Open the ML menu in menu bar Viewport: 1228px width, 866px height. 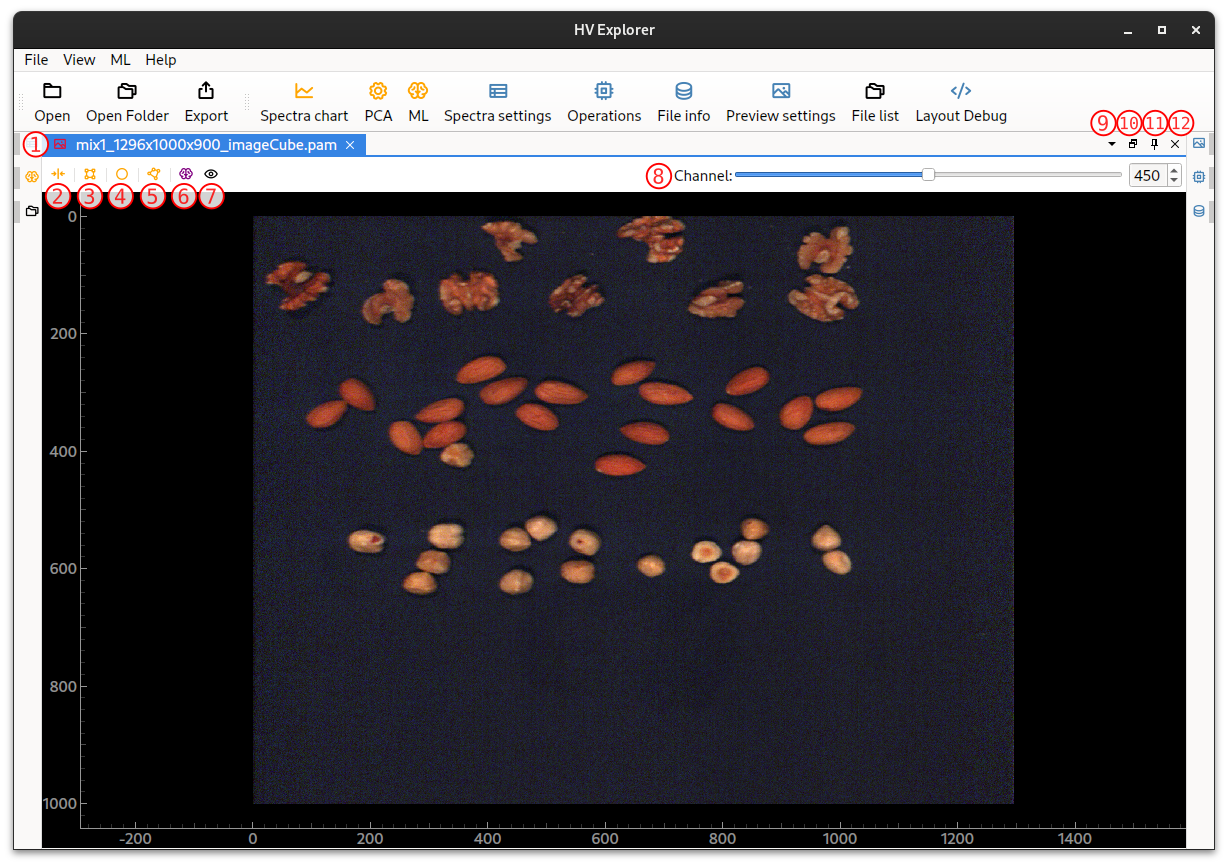click(120, 59)
